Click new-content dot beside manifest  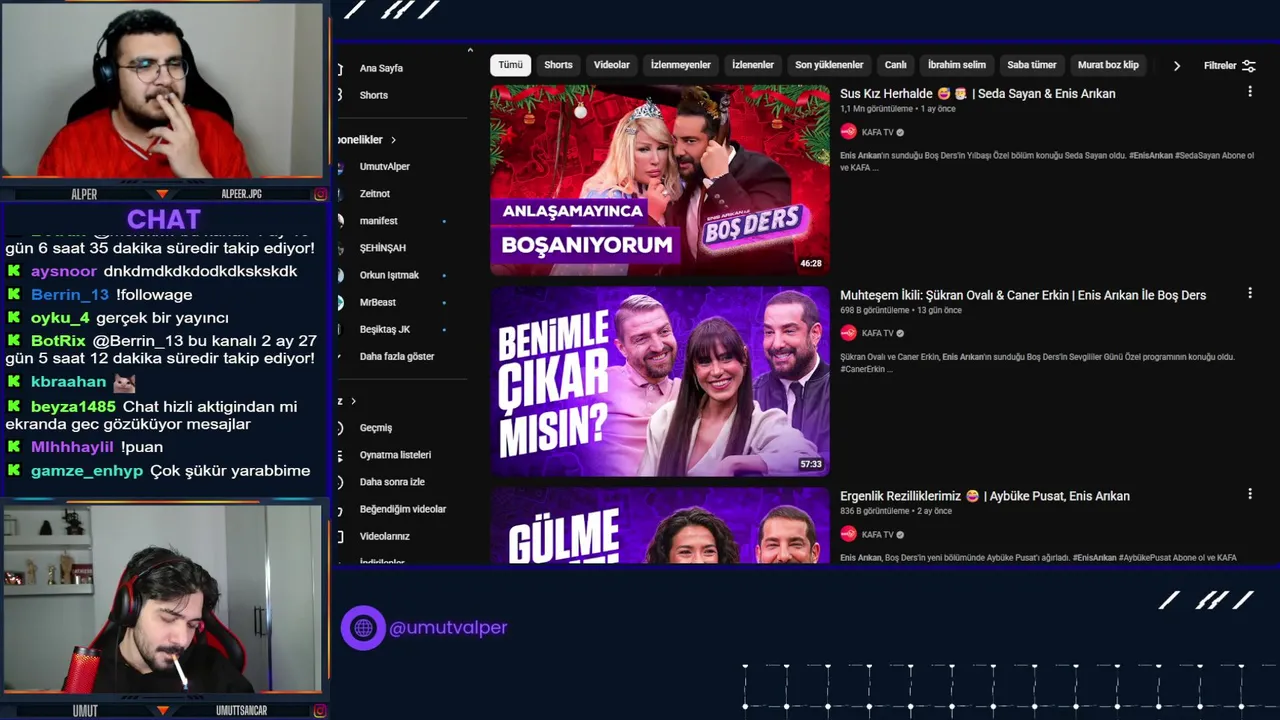pos(444,221)
